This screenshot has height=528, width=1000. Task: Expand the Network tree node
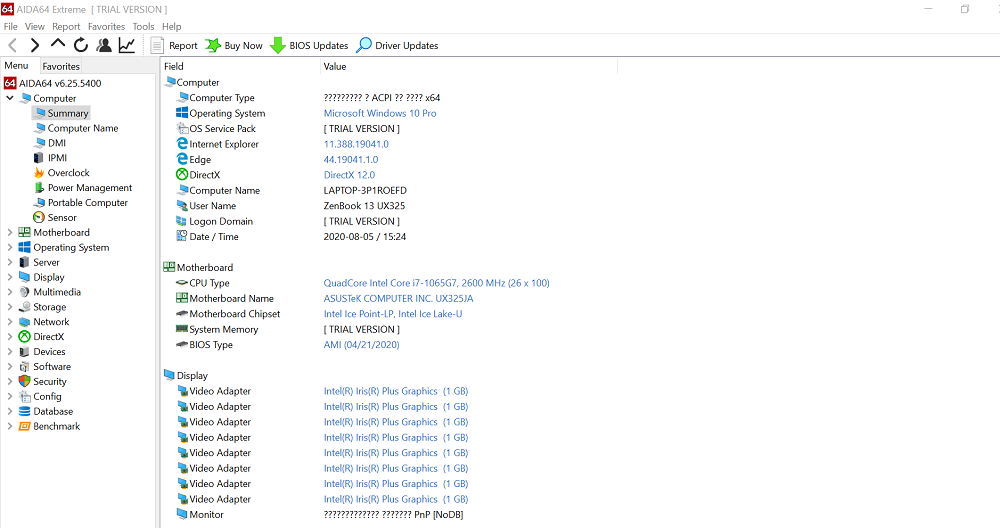(x=10, y=321)
